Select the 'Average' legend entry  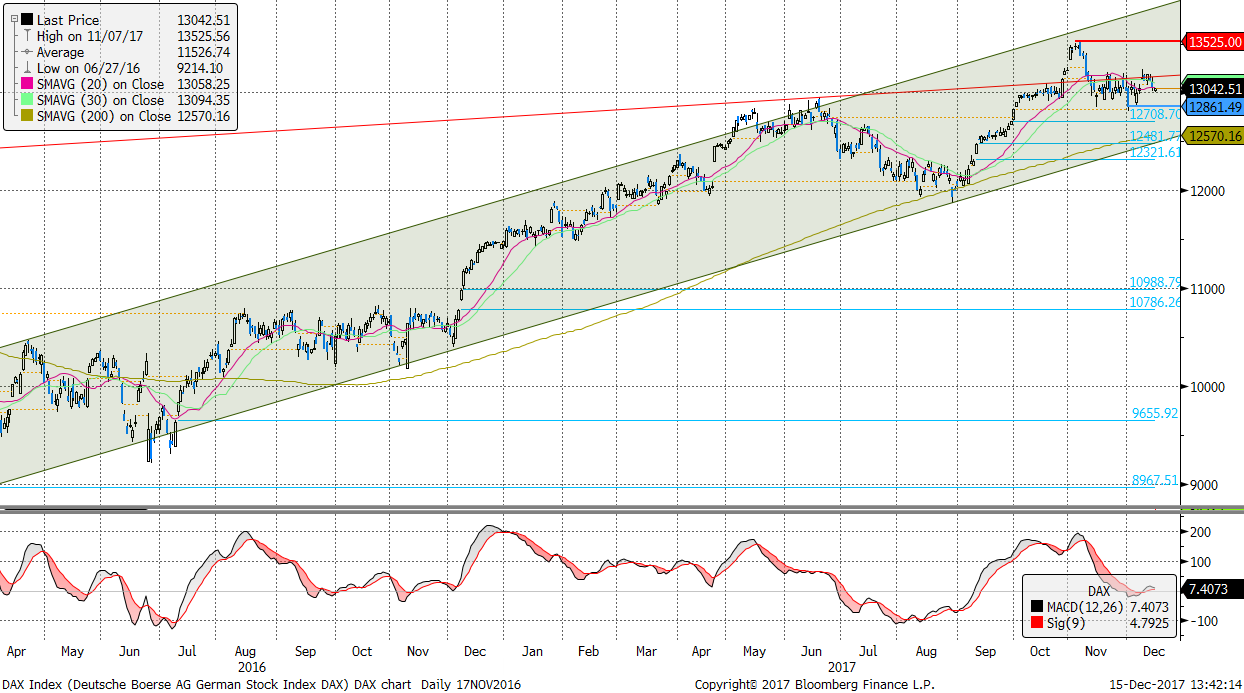tap(60, 52)
